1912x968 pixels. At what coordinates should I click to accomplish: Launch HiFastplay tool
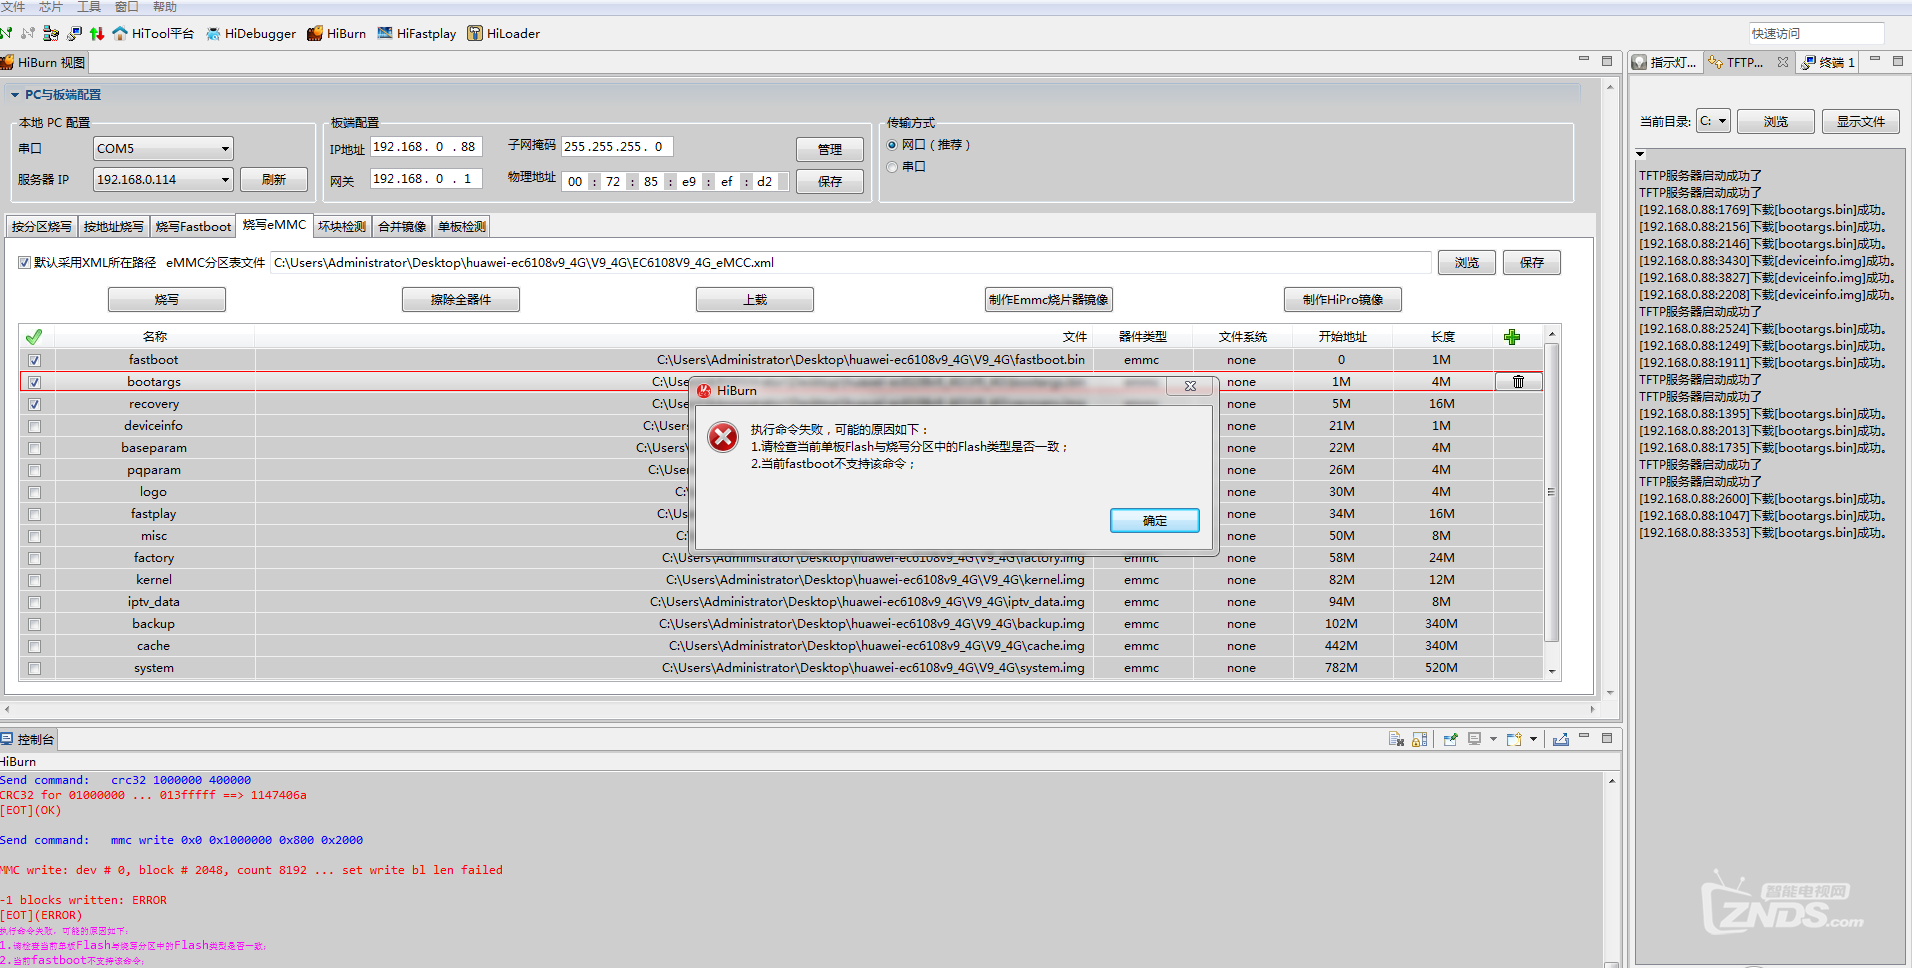click(x=416, y=33)
